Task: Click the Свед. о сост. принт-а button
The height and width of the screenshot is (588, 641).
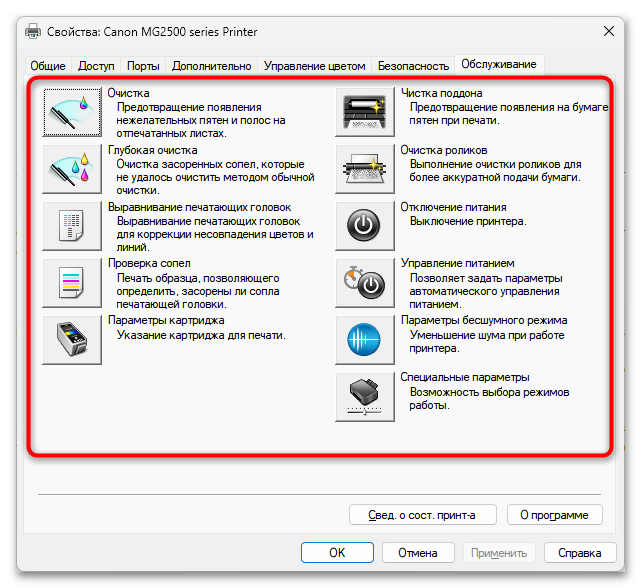Action: tap(423, 515)
